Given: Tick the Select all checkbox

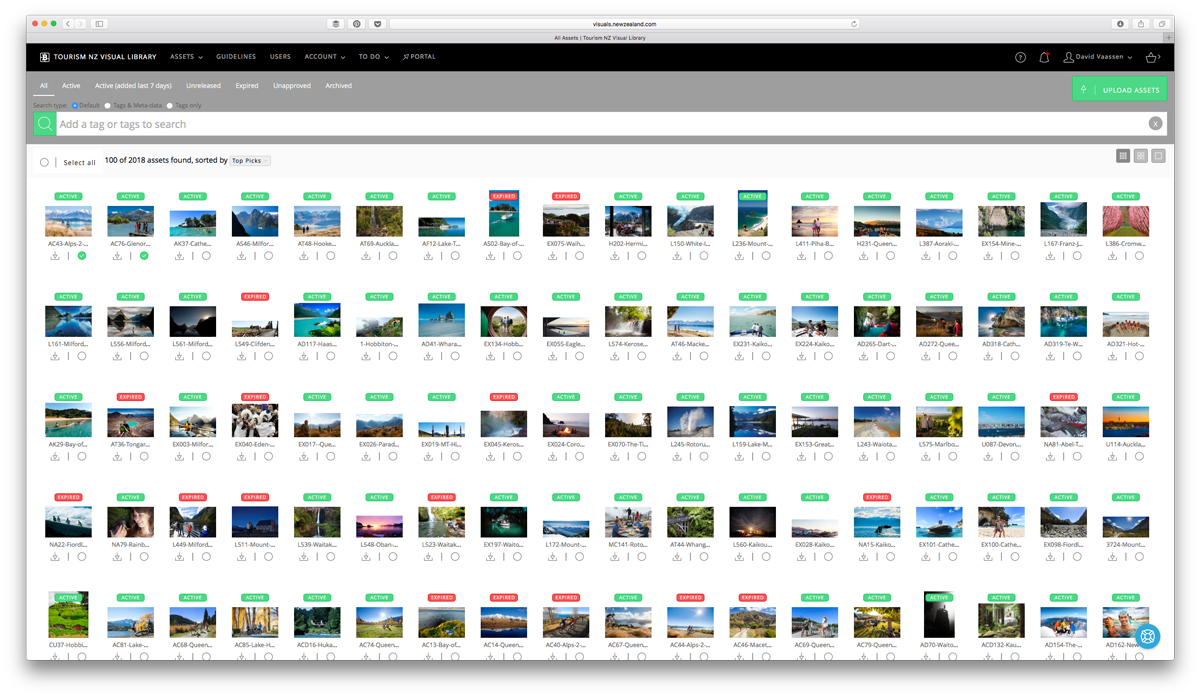Looking at the screenshot, I should [x=44, y=162].
